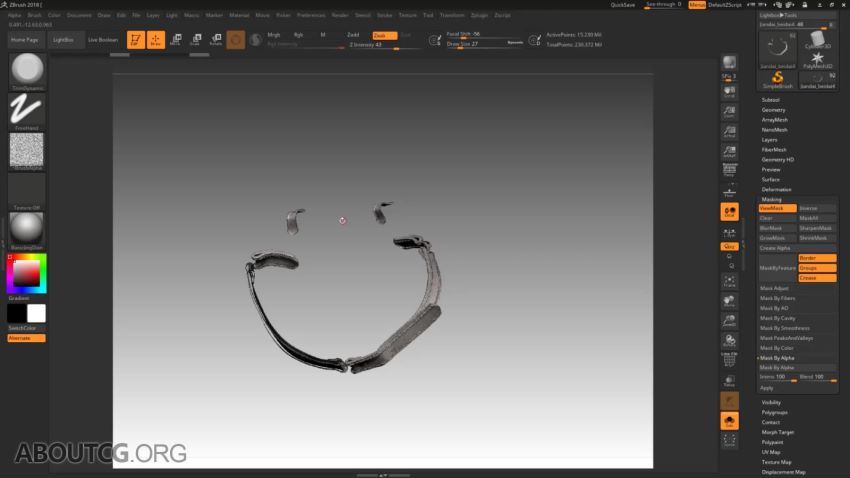Expand the Visibility section

click(771, 403)
